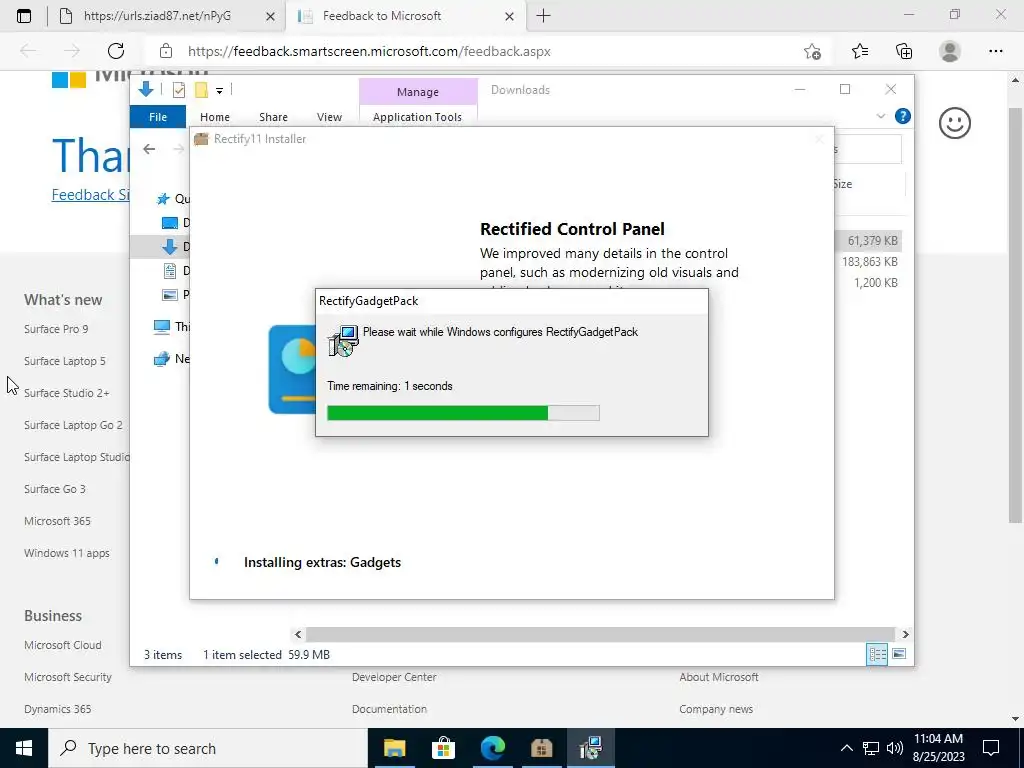Click the New folder quick access icon
The width and height of the screenshot is (1024, 768).
pos(201,90)
